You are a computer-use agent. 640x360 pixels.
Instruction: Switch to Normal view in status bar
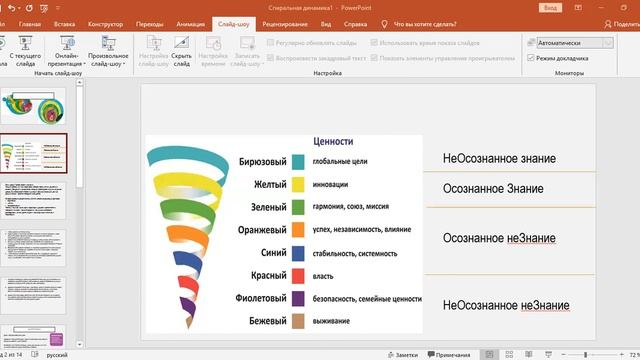489,354
